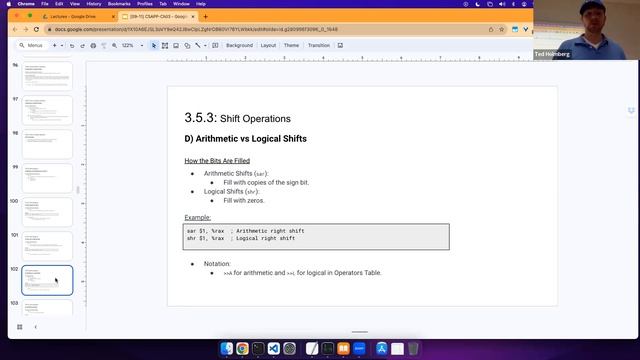The image size is (640, 360).
Task: Close the CSAPP presentation tab
Action: point(193,16)
